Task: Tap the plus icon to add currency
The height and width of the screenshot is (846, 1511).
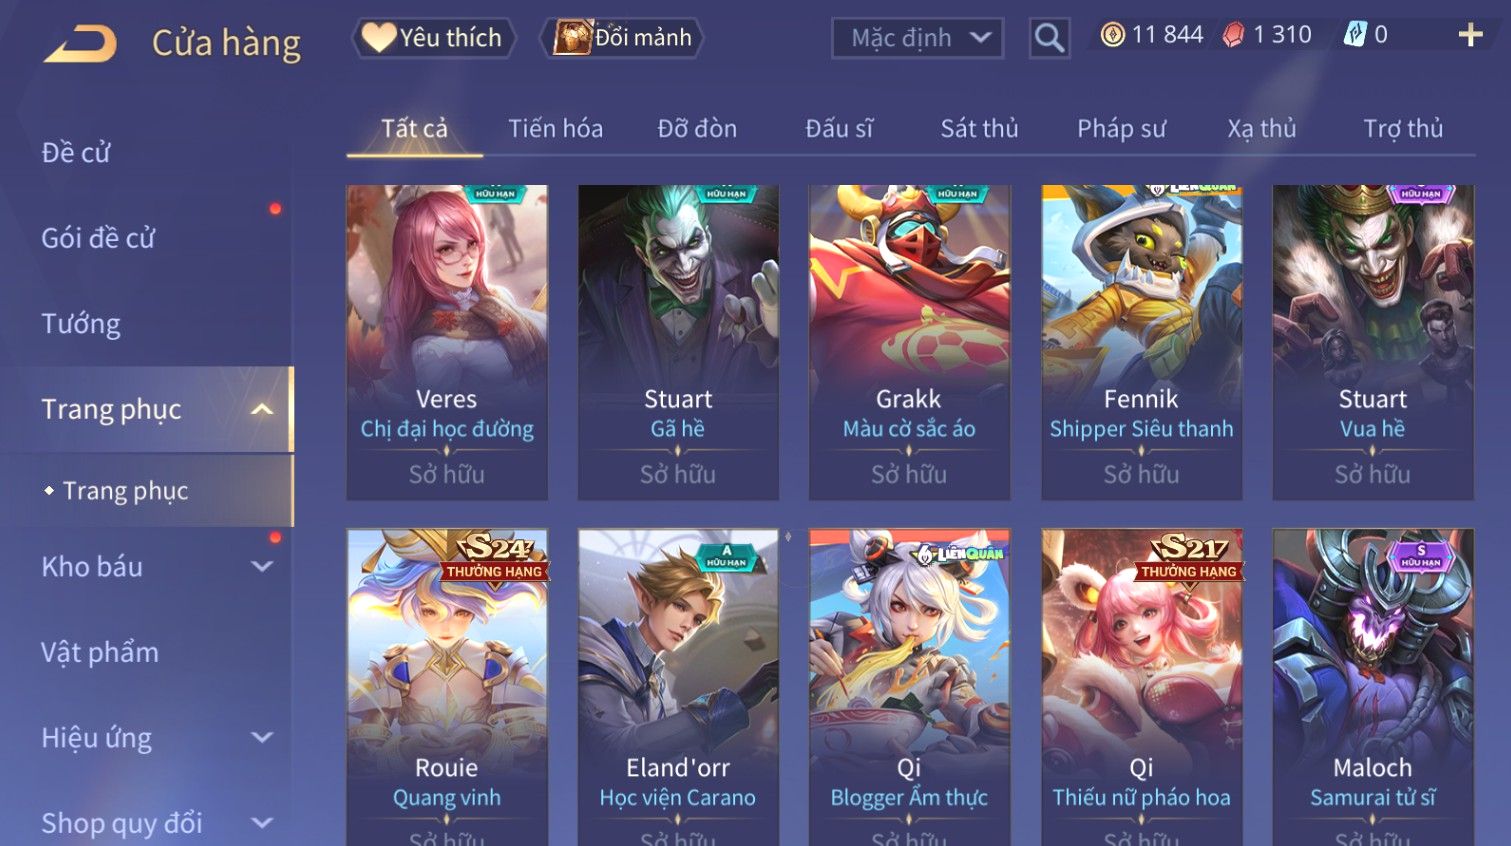Action: tap(1470, 36)
